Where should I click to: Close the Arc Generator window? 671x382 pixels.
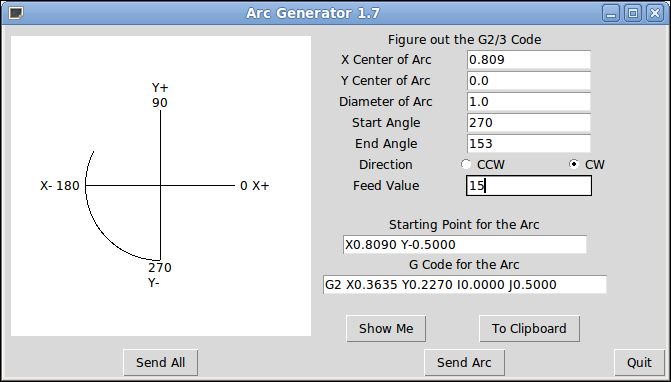coord(655,13)
